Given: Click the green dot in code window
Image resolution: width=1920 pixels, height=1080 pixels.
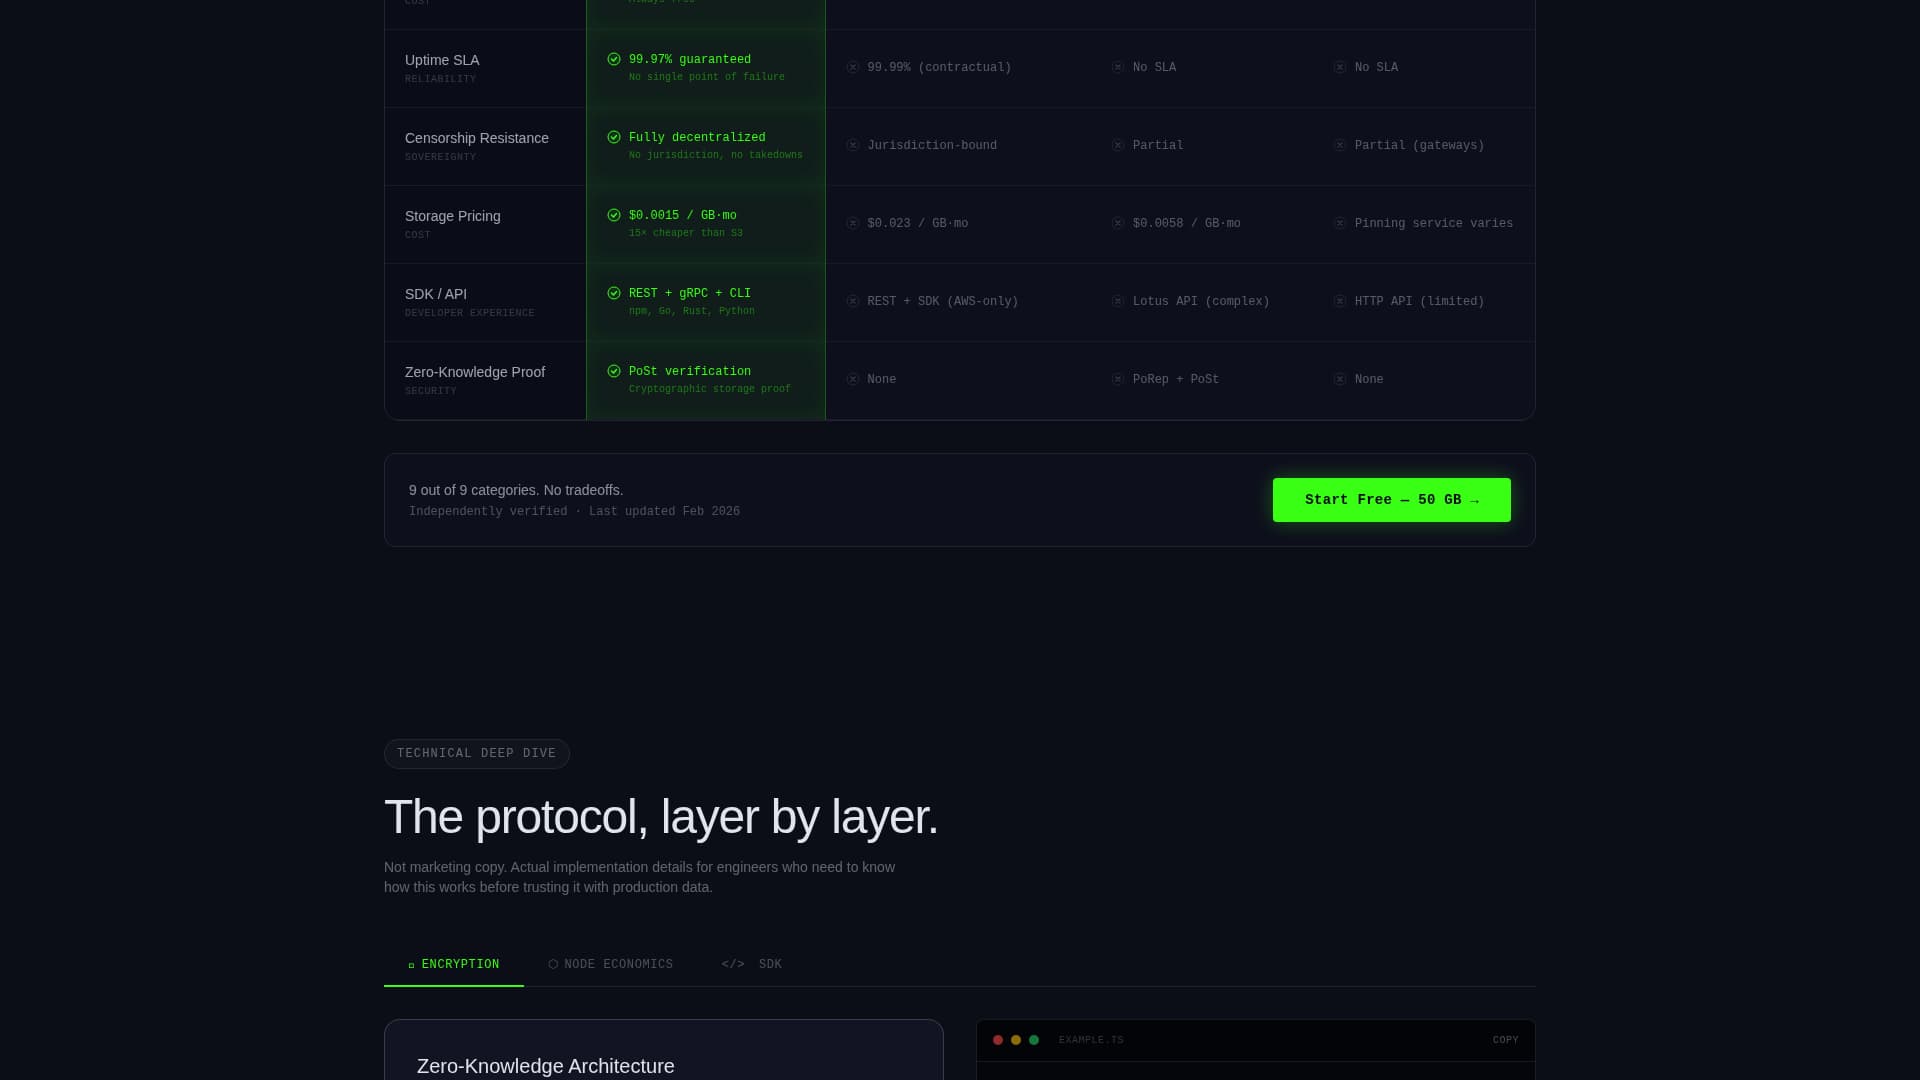Looking at the screenshot, I should [x=1034, y=1040].
